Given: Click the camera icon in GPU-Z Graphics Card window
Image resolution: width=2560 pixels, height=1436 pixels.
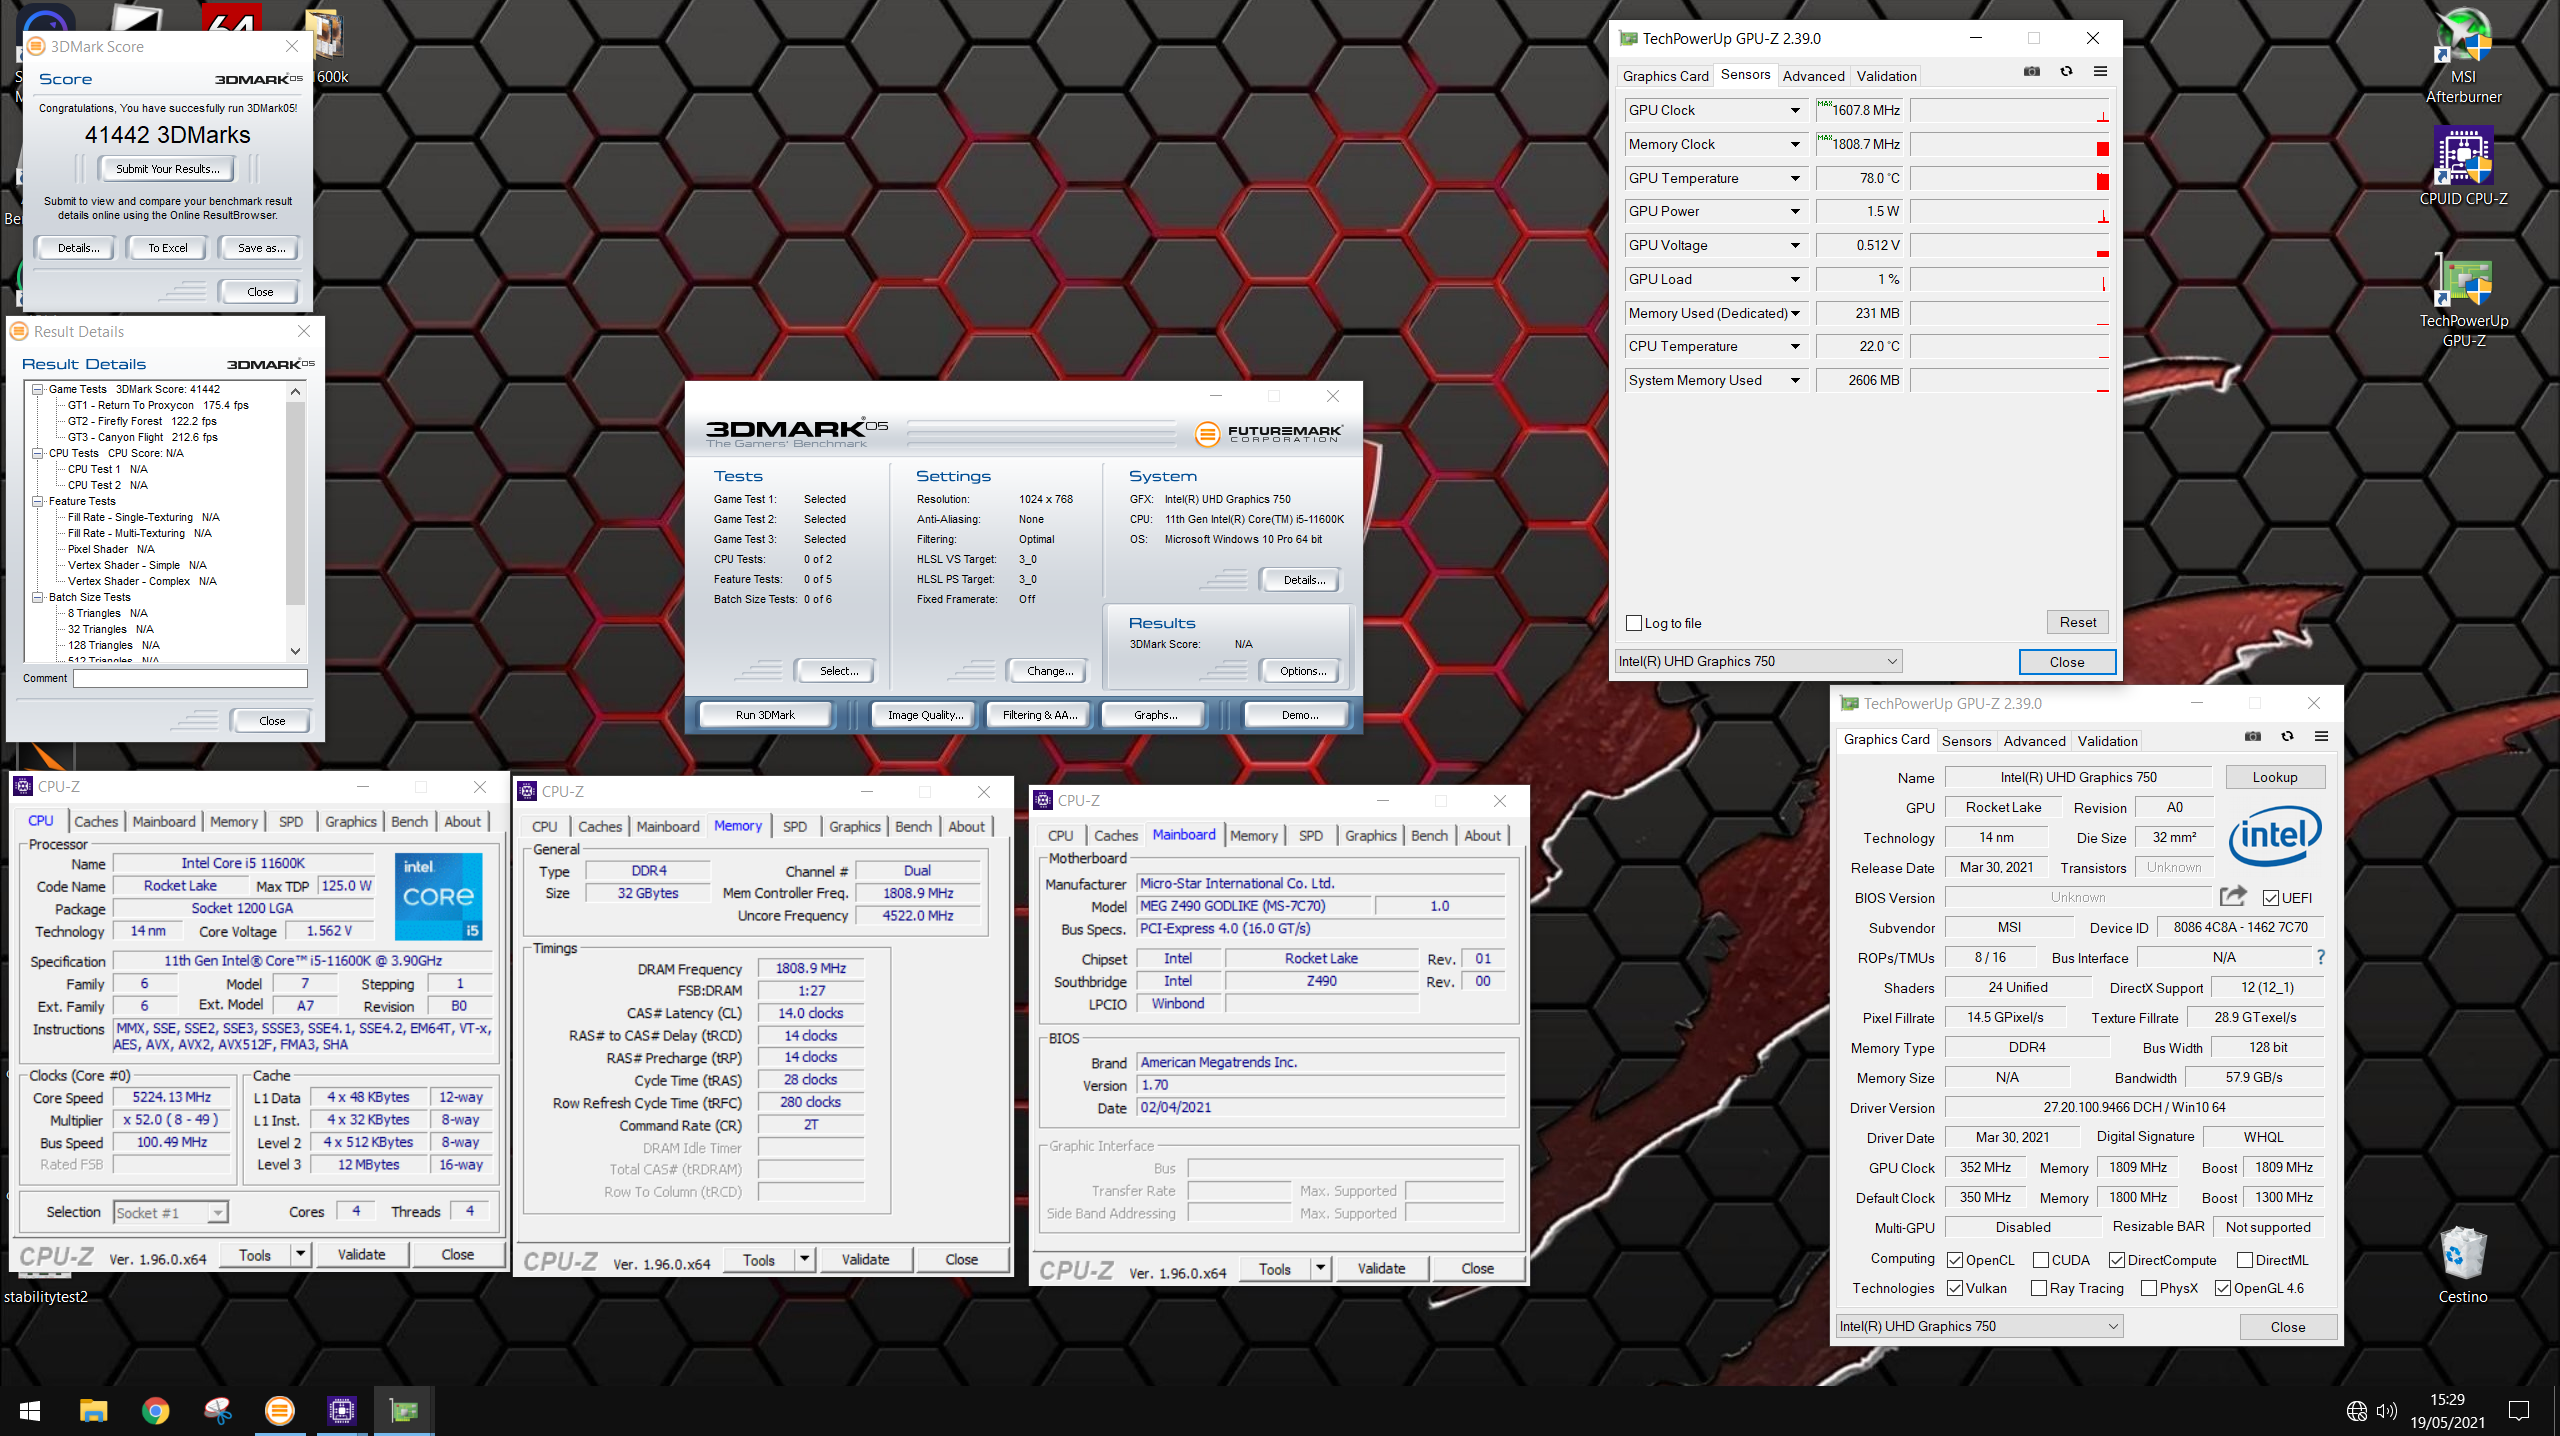Looking at the screenshot, I should [x=2252, y=737].
